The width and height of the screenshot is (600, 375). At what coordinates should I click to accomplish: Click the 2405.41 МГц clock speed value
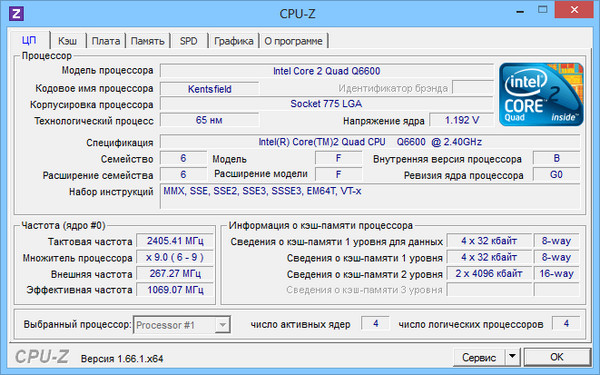point(175,241)
